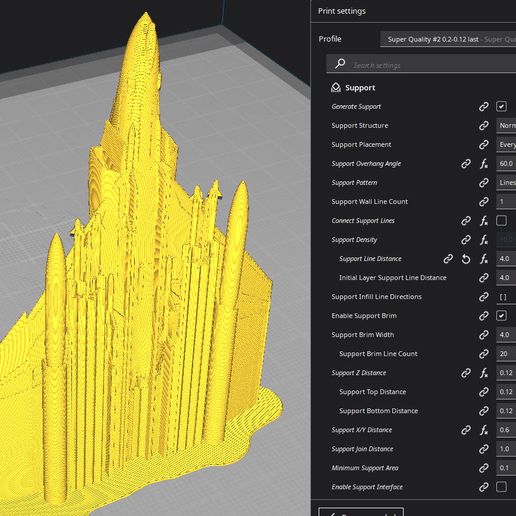Open the Support Structure dropdown
Image resolution: width=516 pixels, height=516 pixels.
point(506,126)
